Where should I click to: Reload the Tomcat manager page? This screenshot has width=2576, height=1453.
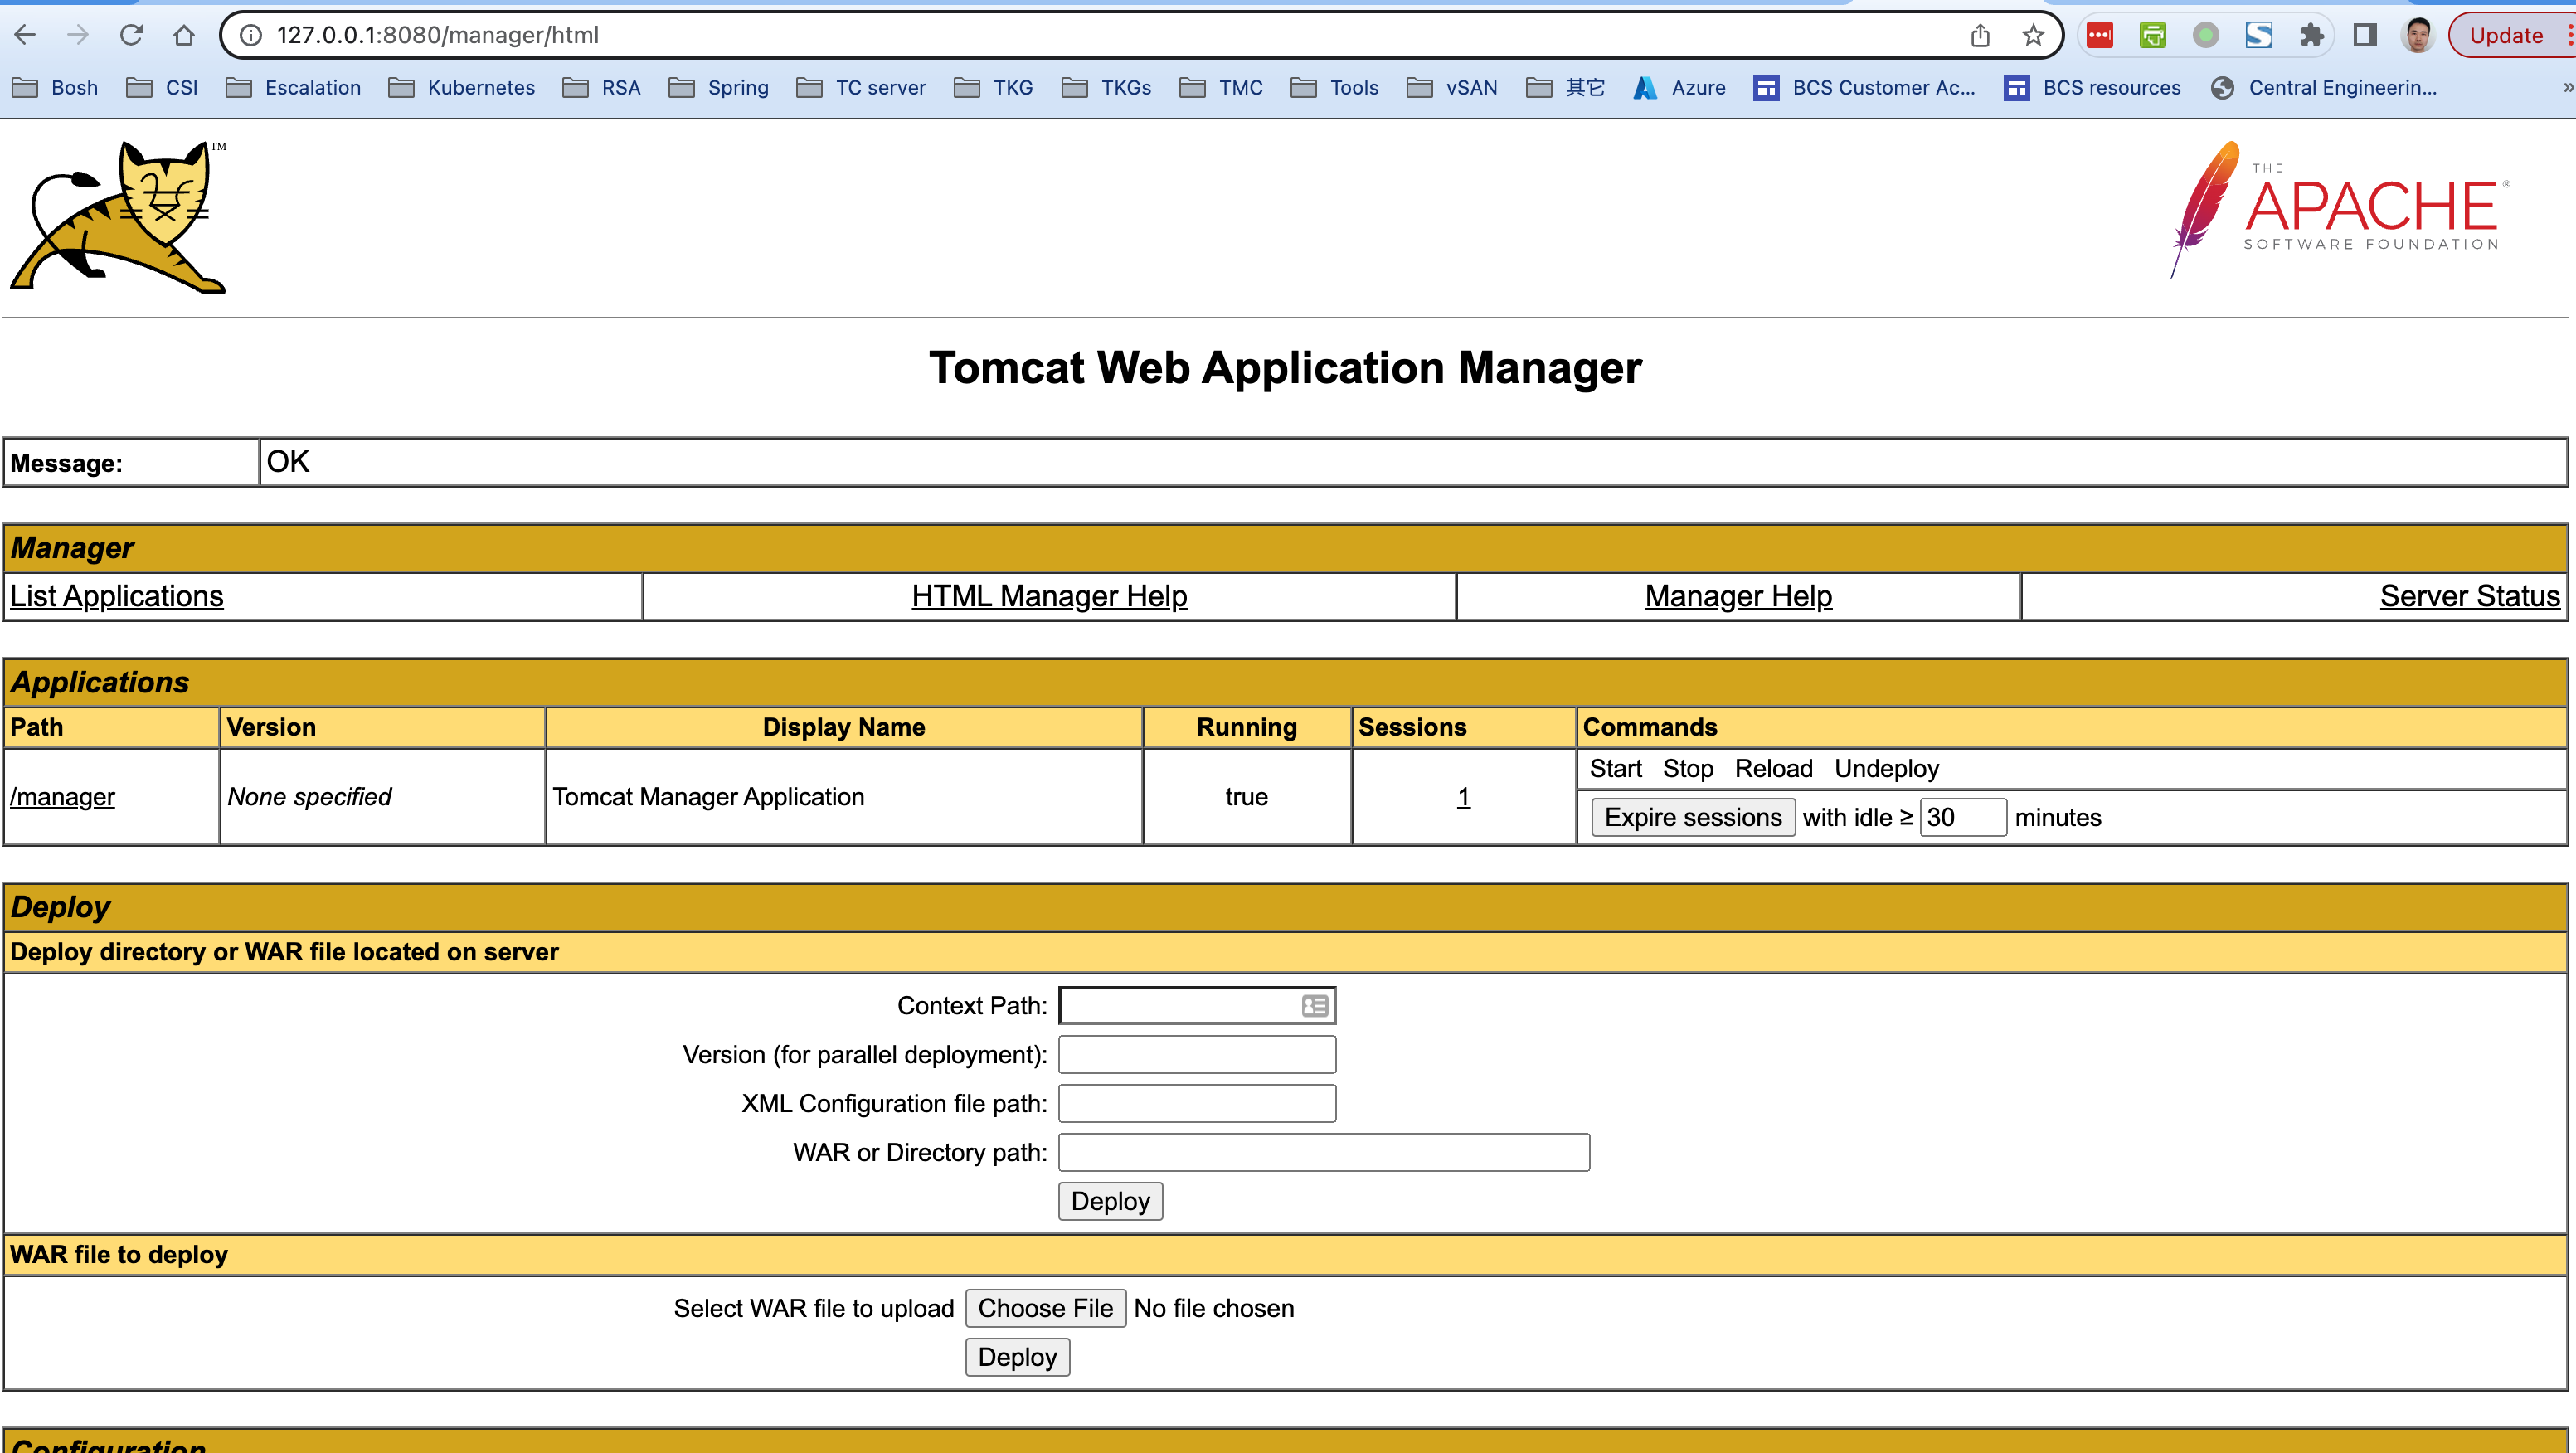pos(131,35)
